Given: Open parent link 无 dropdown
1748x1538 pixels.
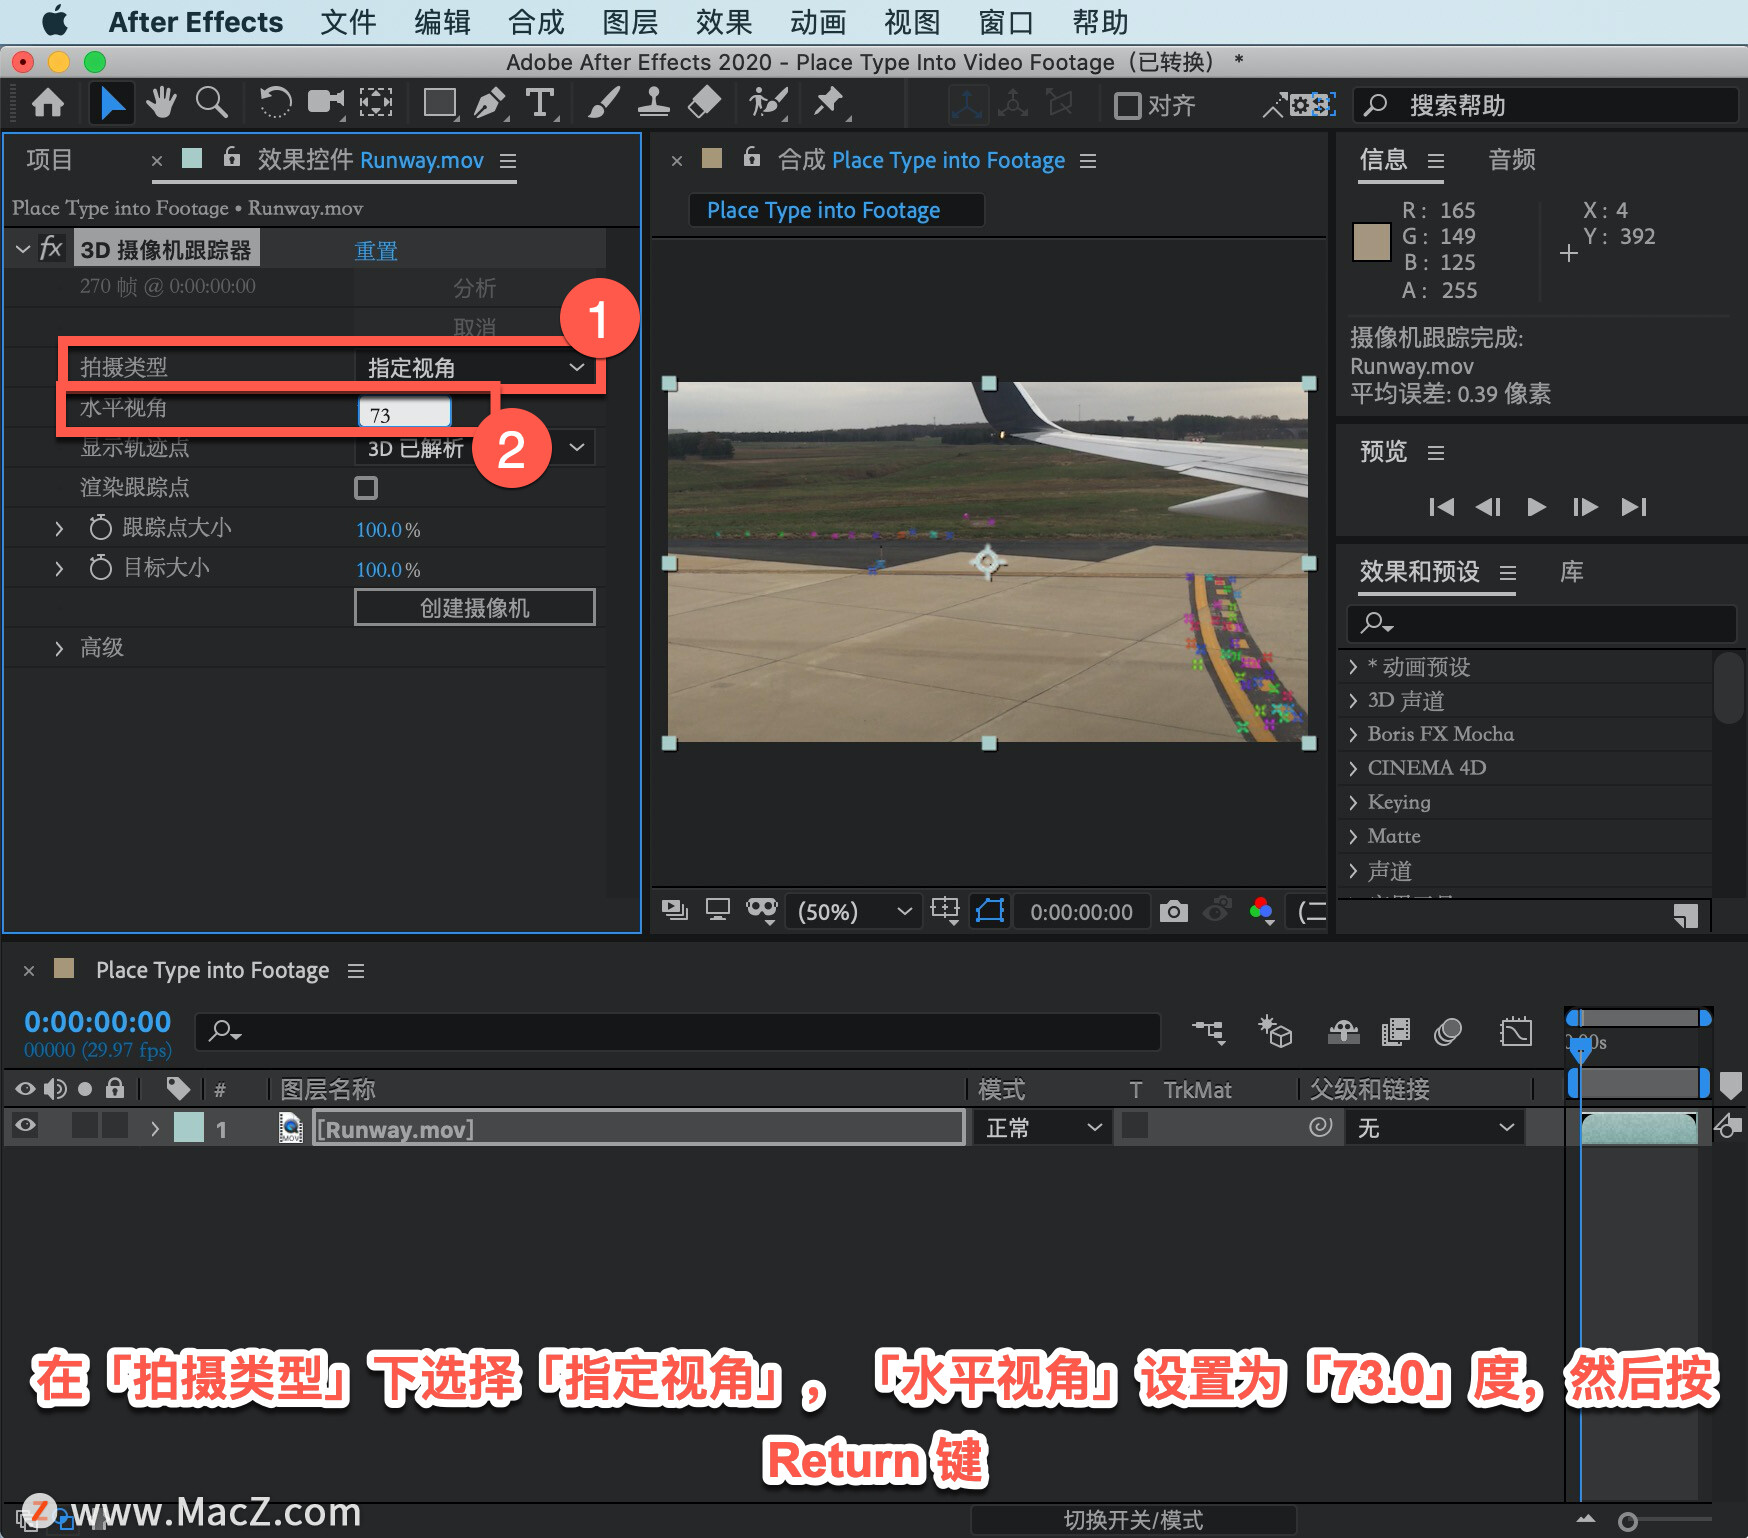Looking at the screenshot, I should (1435, 1128).
